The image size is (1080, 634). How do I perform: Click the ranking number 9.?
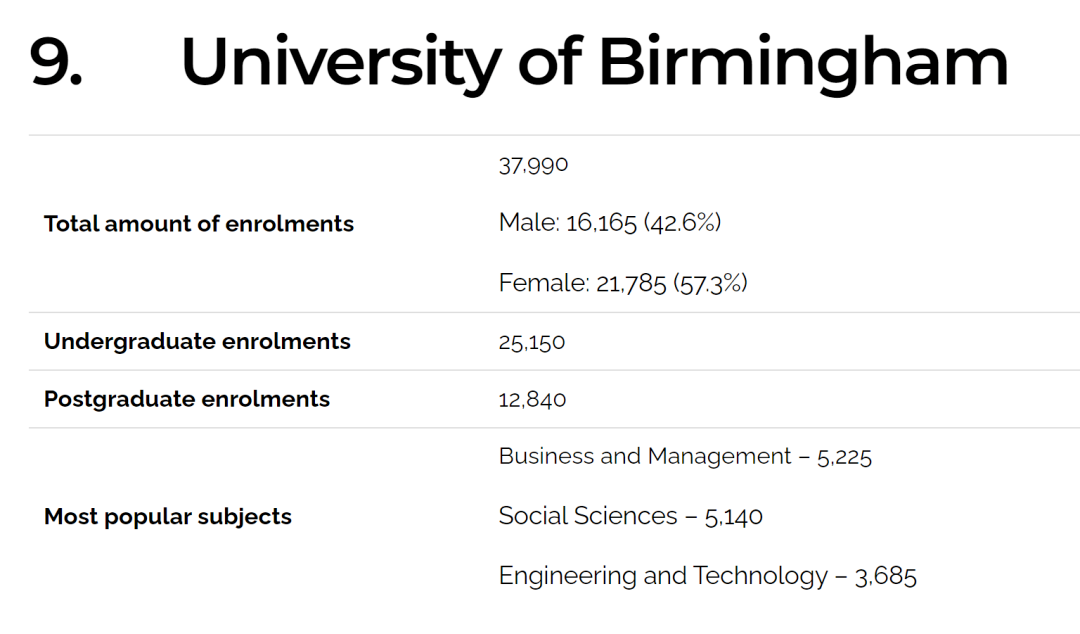[x=56, y=62]
